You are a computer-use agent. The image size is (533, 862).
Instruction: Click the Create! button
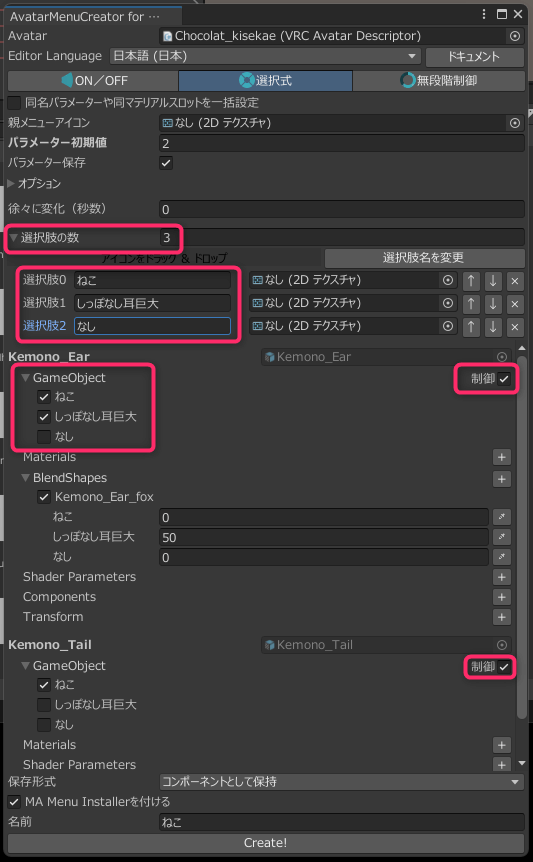(266, 843)
